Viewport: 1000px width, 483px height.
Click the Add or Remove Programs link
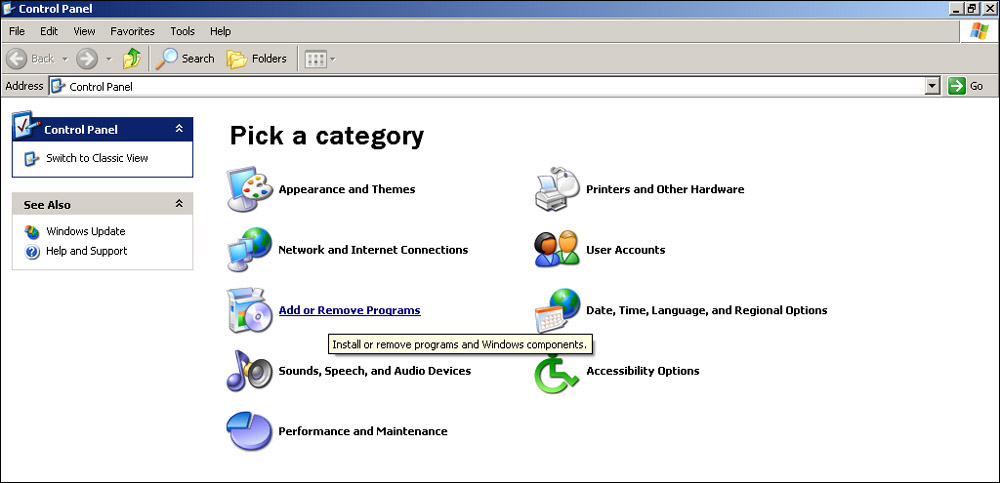349,311
